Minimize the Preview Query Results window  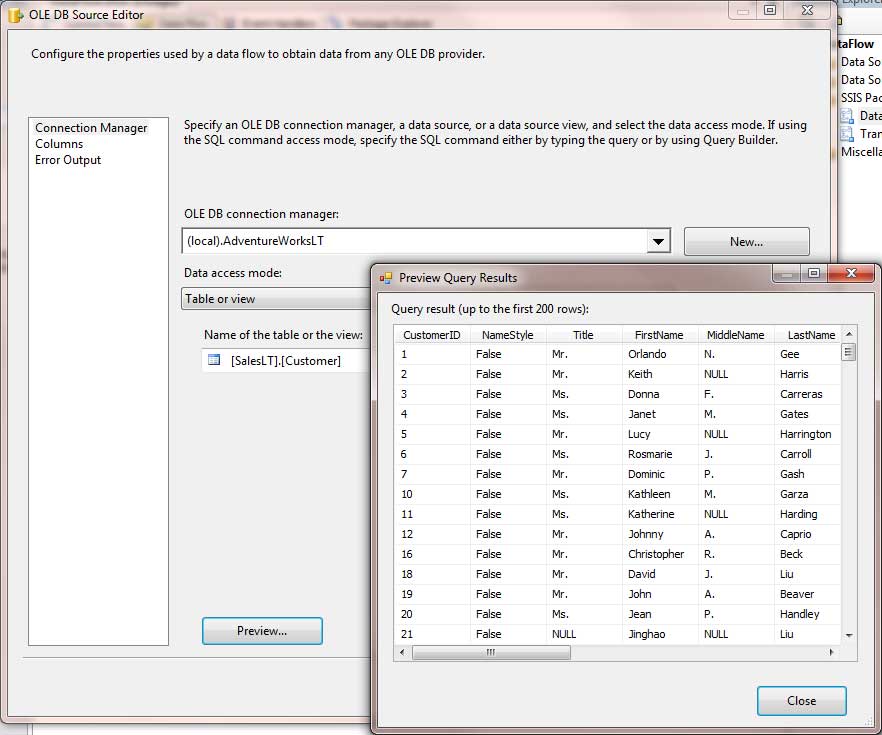tap(786, 273)
